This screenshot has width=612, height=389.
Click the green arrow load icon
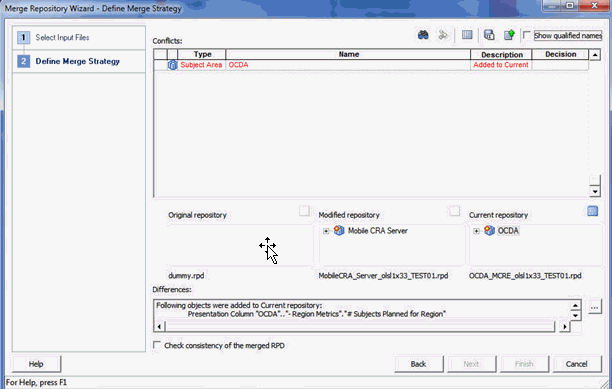point(509,35)
